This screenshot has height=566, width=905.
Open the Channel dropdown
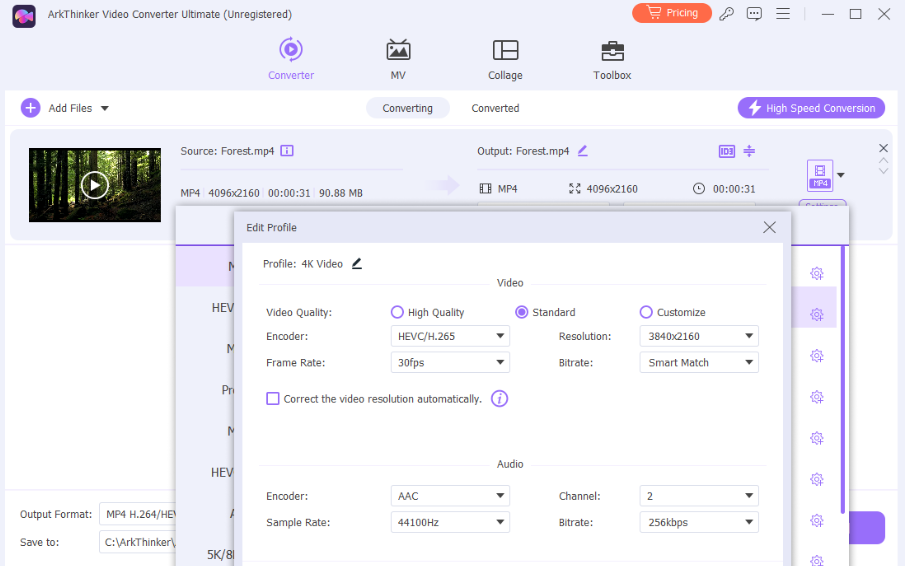point(699,496)
